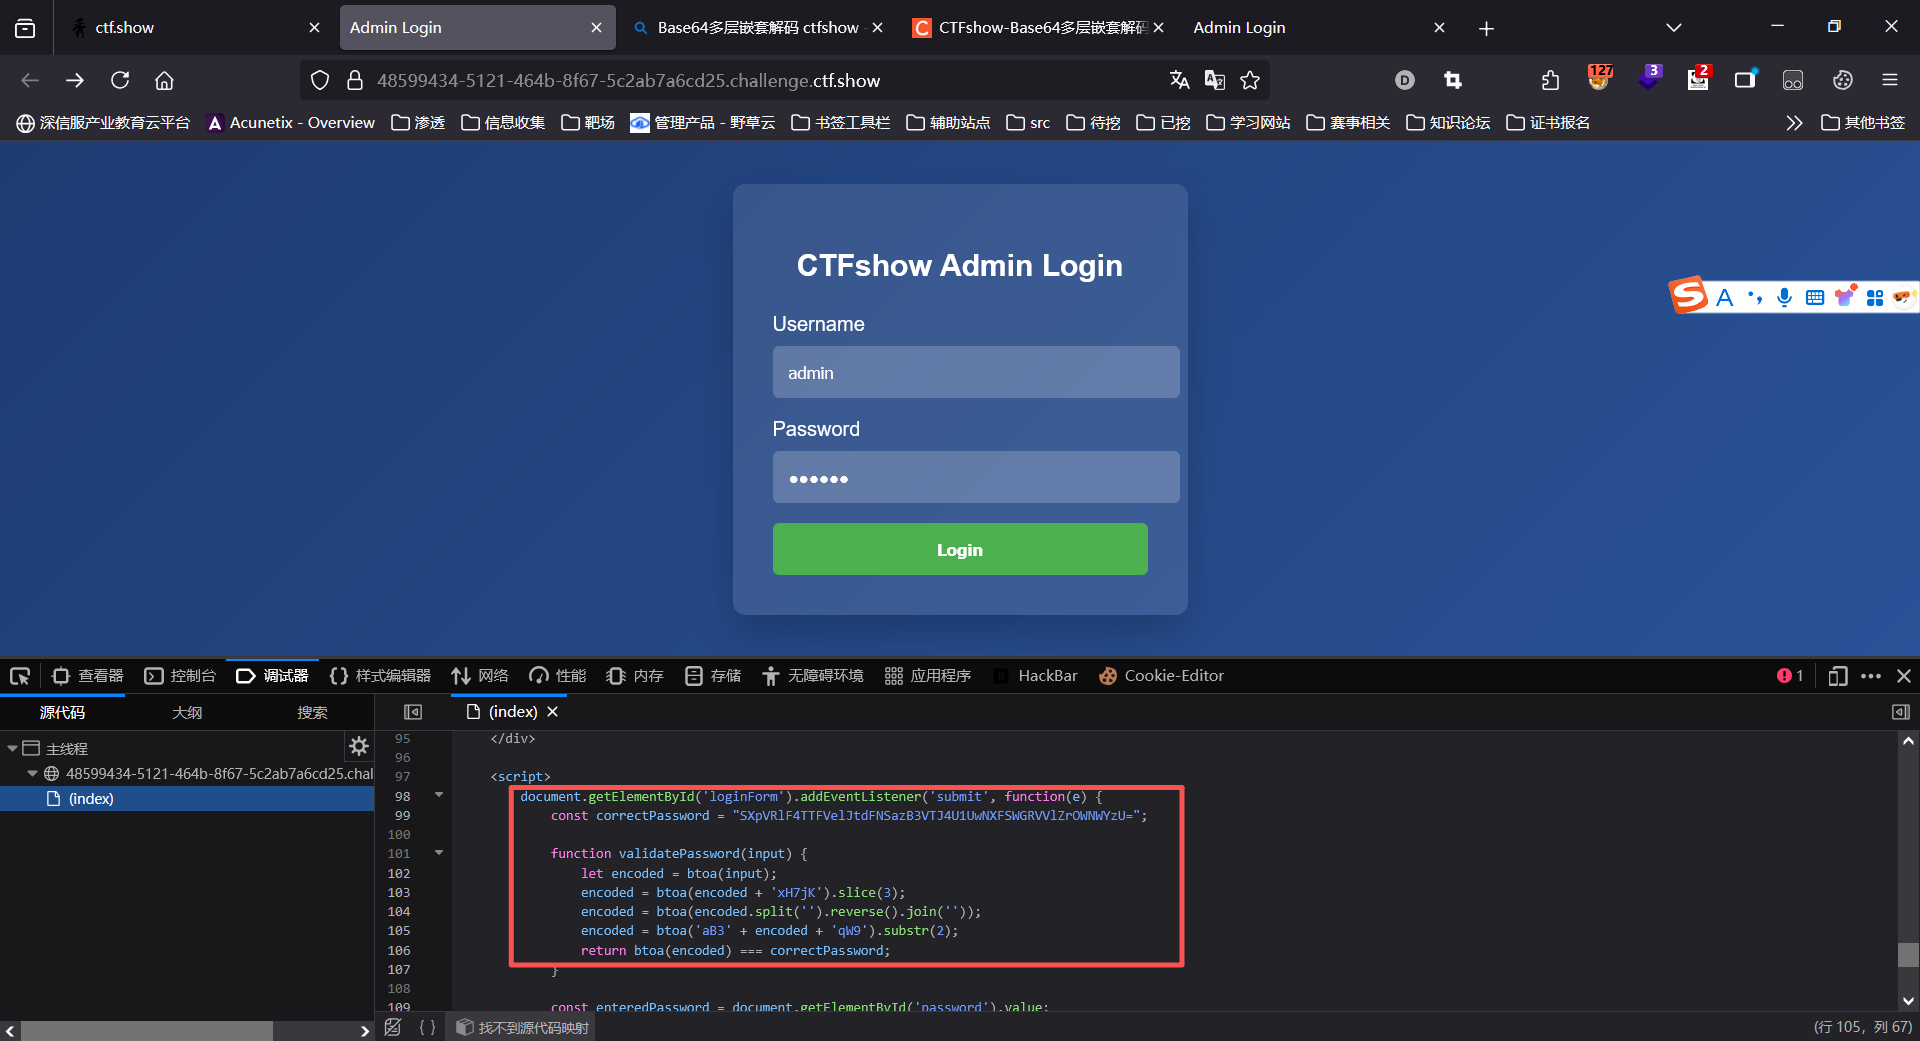
Task: Click the green Login button
Action: click(x=959, y=549)
